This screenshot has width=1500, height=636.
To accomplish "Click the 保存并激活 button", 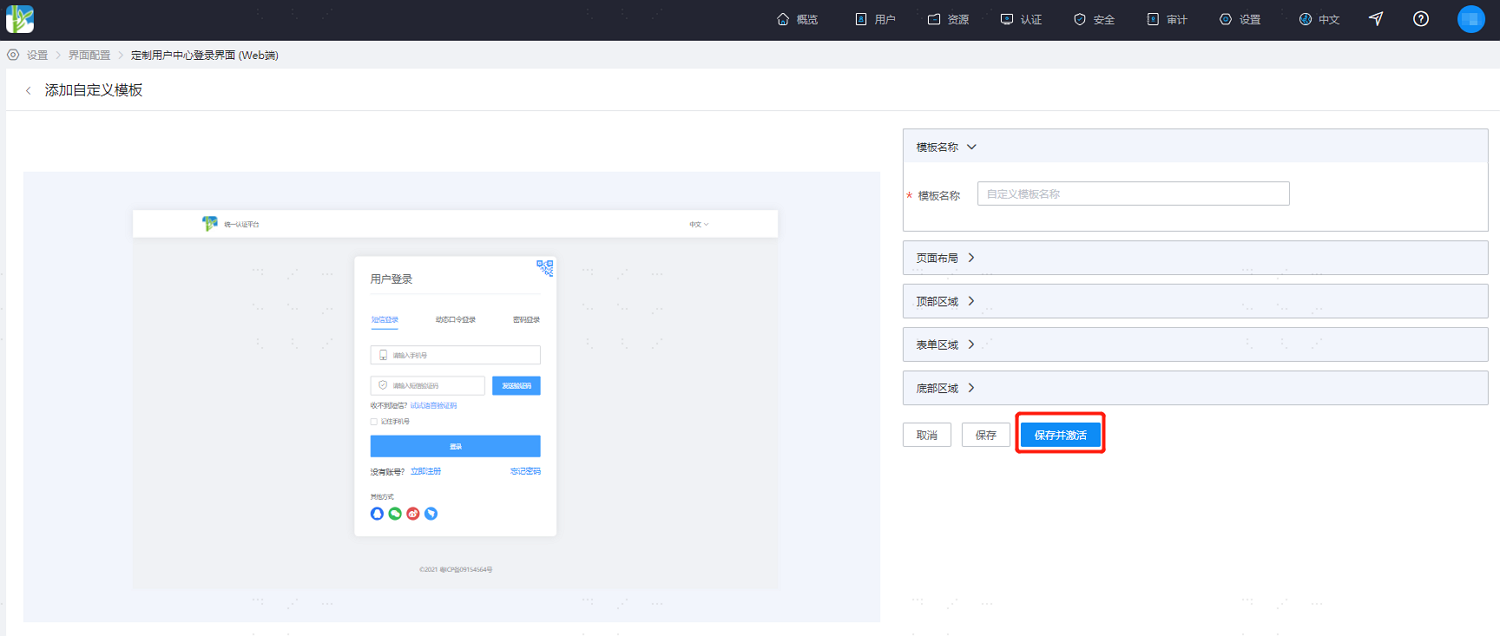I will point(1060,435).
